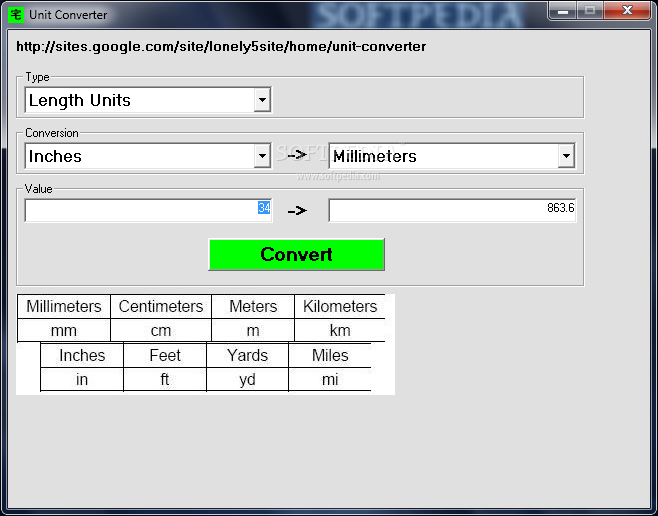Click the Meters cell in the table
Screen dimensions: 658x516
(x=253, y=307)
